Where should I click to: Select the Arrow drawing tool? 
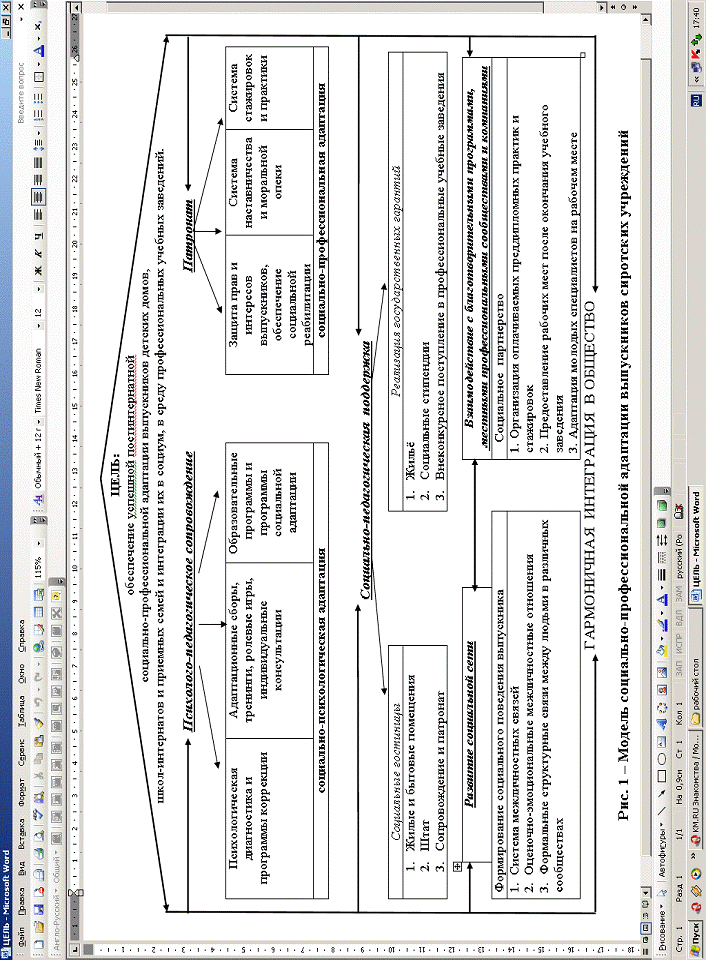(662, 793)
